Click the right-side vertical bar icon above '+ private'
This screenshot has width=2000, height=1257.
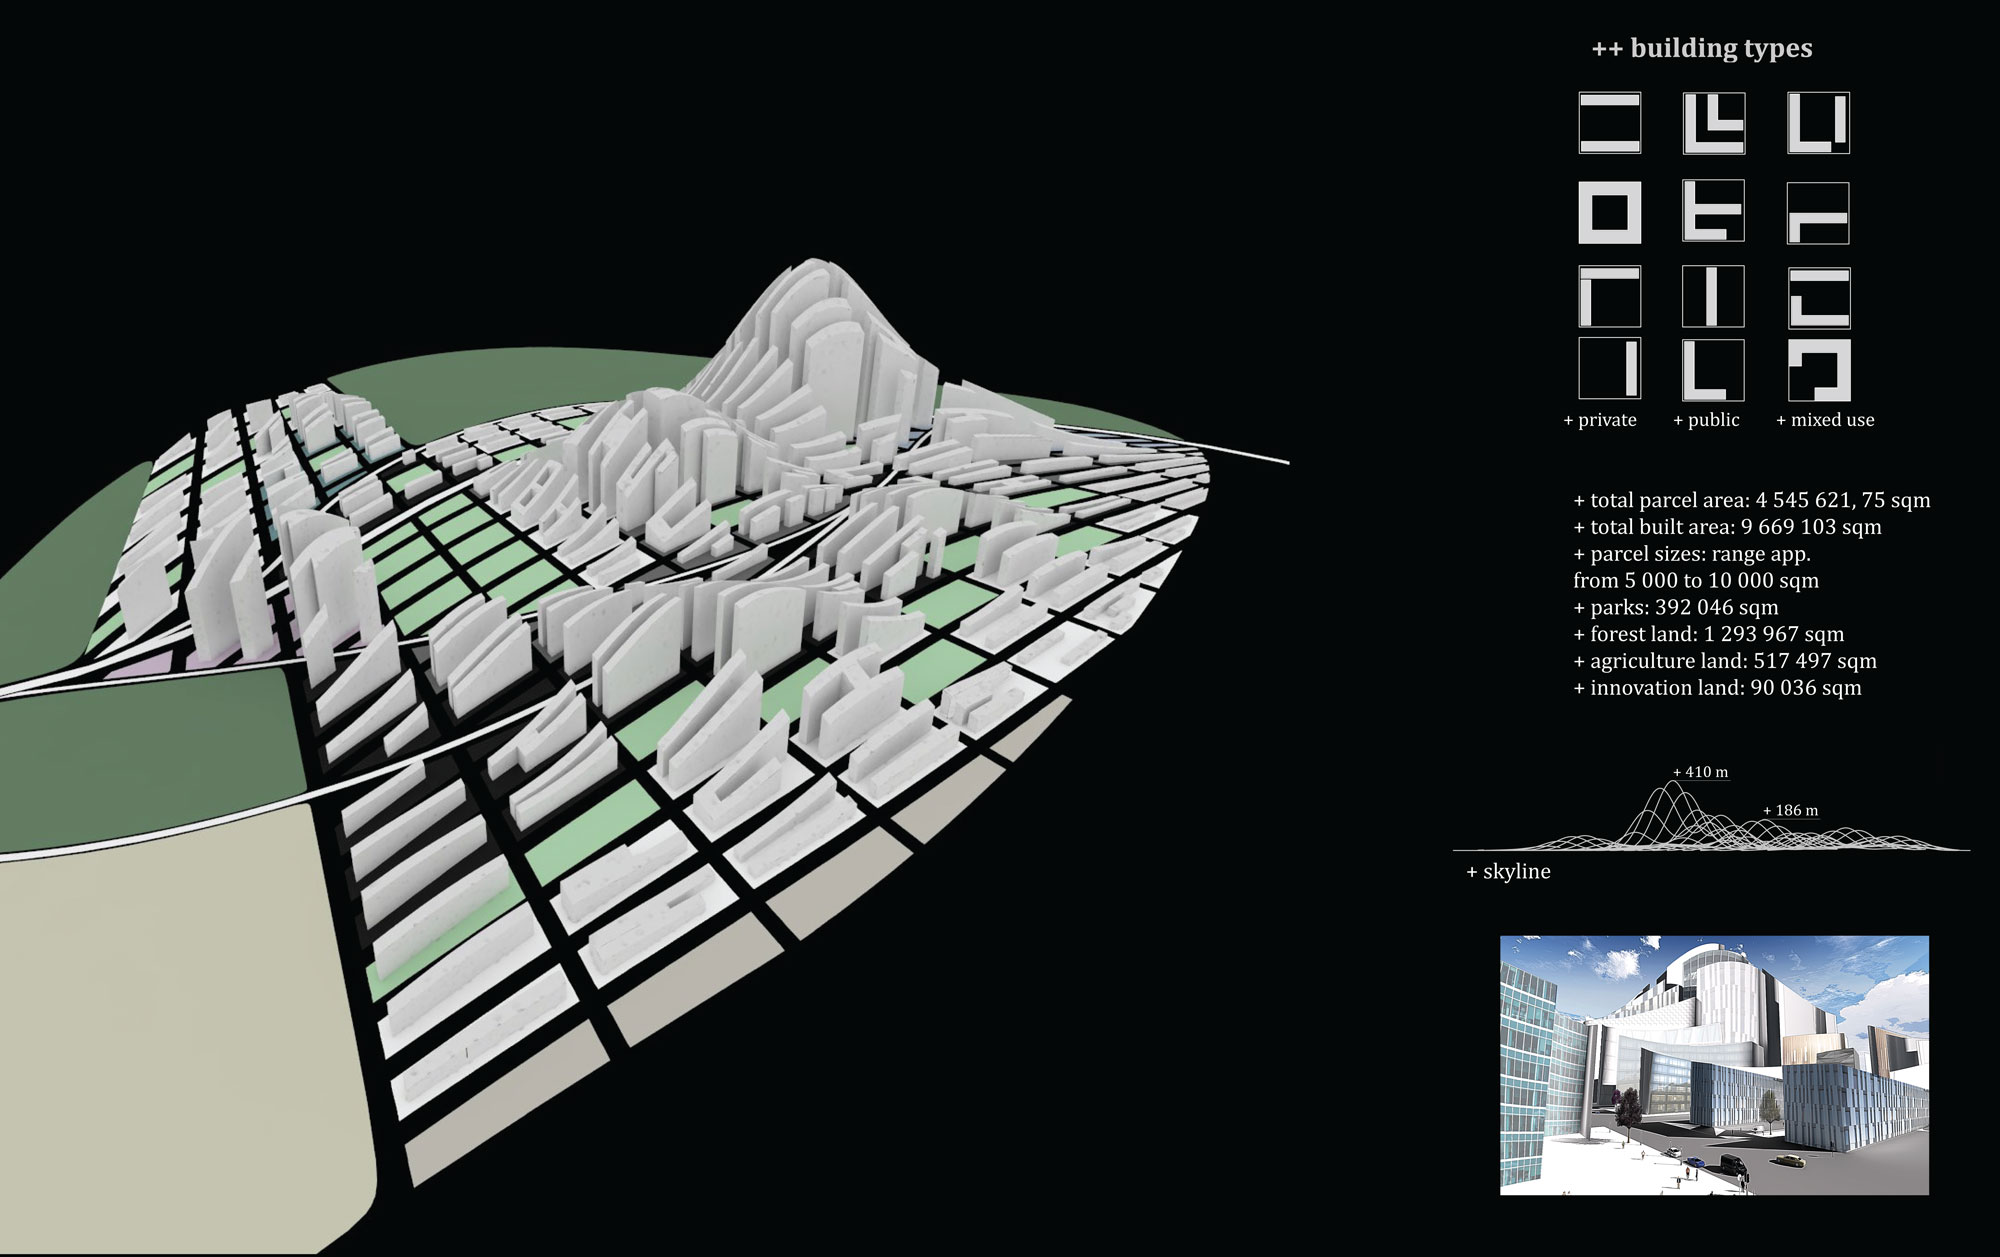click(x=1610, y=370)
